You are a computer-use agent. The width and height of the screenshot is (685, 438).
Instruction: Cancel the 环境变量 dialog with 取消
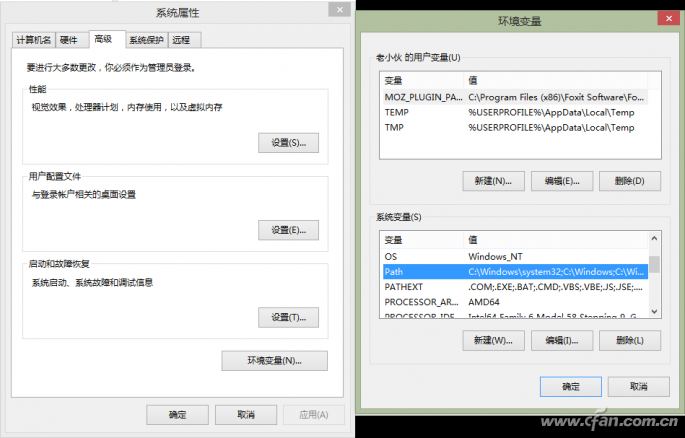pyautogui.click(x=638, y=386)
